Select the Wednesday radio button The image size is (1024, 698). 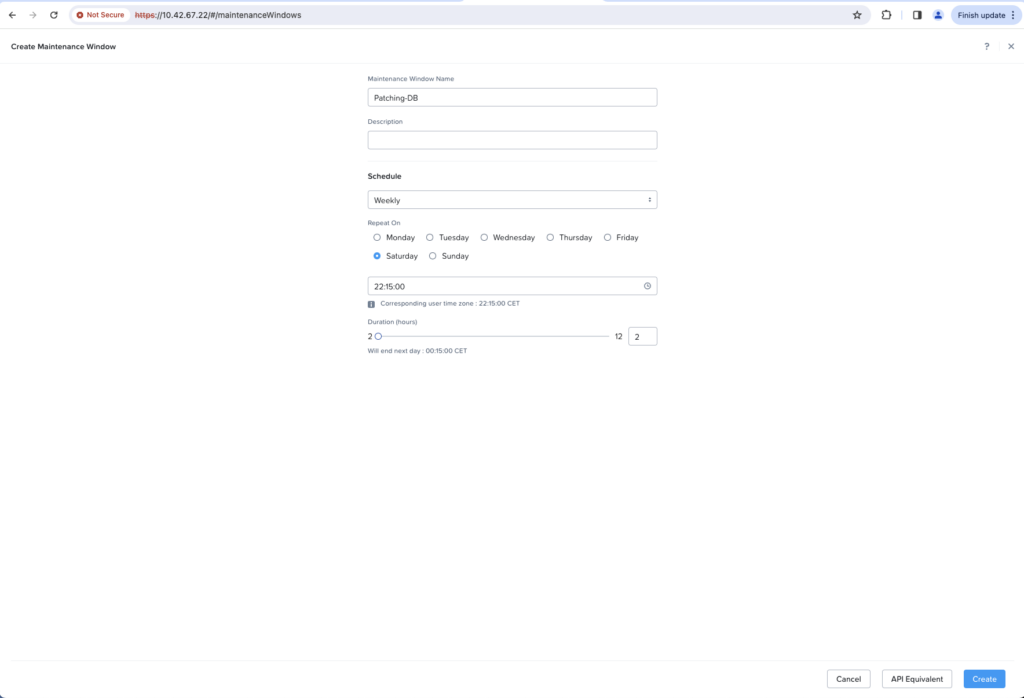coord(484,238)
